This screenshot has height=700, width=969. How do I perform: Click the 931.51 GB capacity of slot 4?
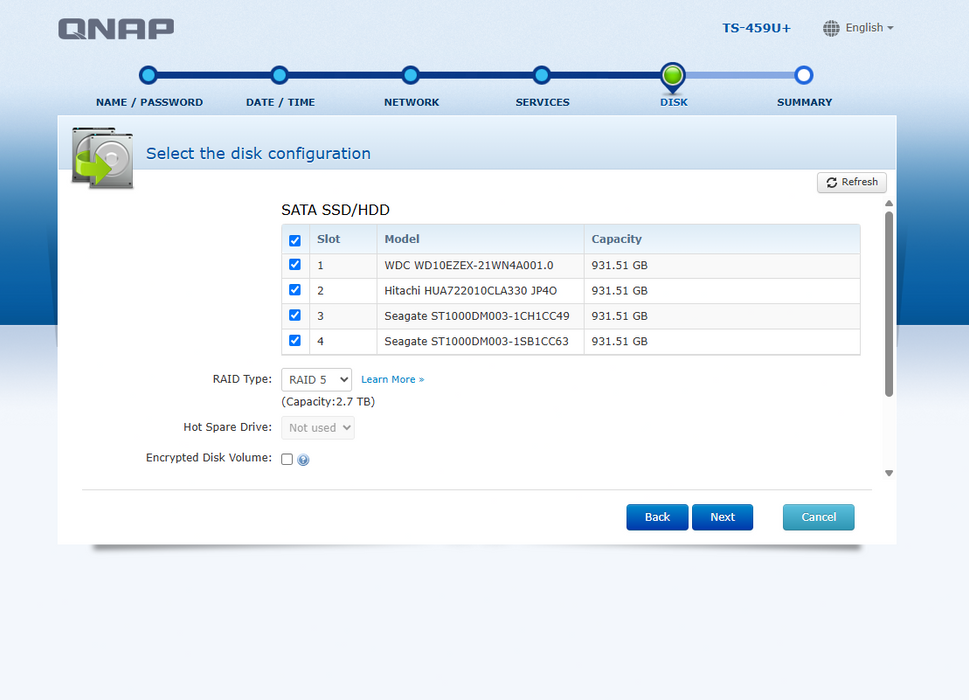pos(619,342)
